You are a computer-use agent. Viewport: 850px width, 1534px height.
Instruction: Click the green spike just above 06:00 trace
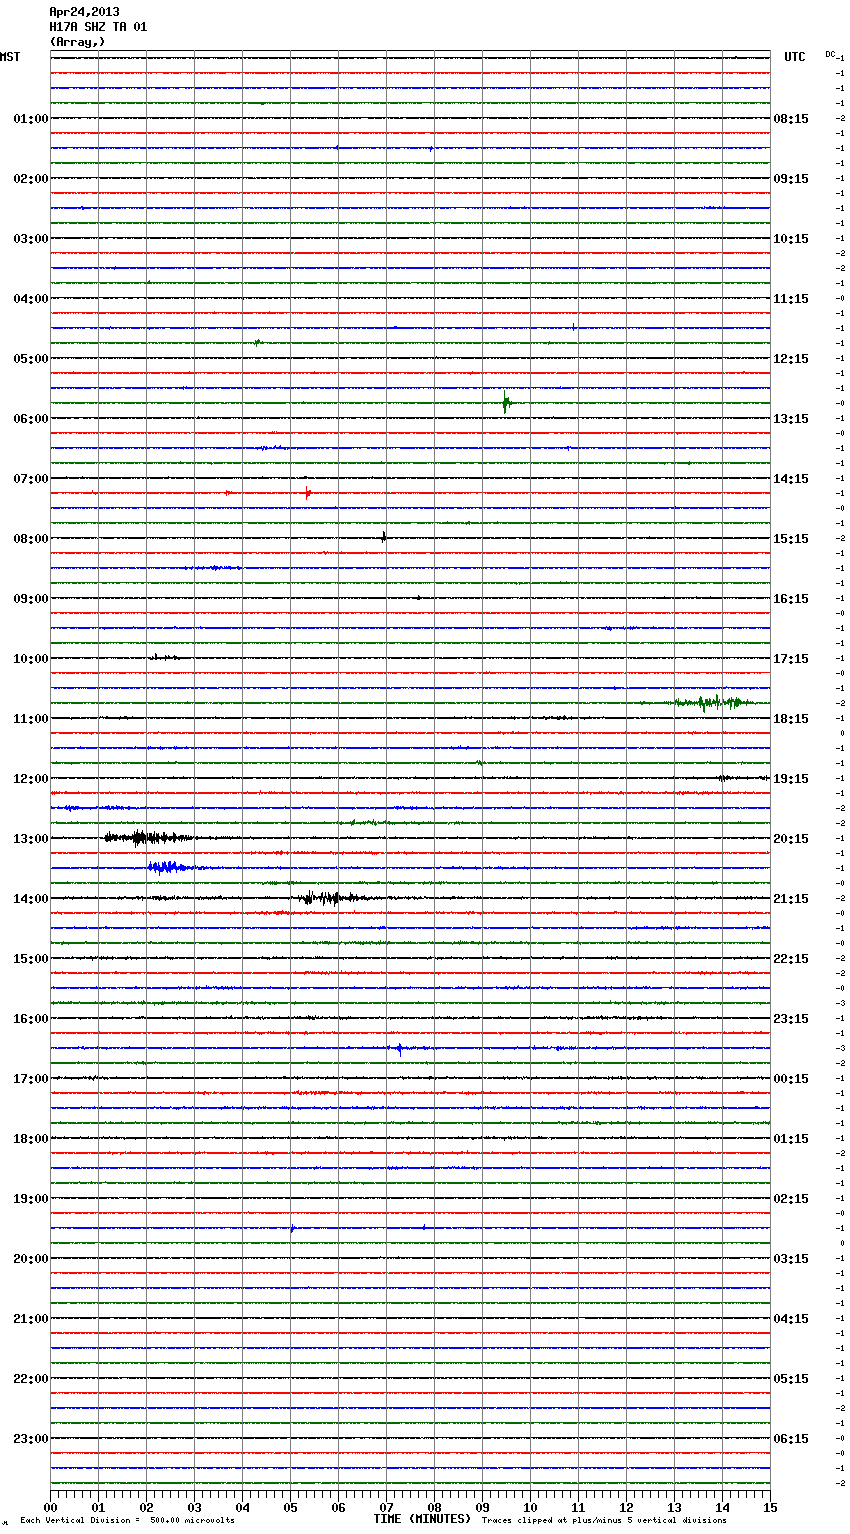(x=506, y=403)
